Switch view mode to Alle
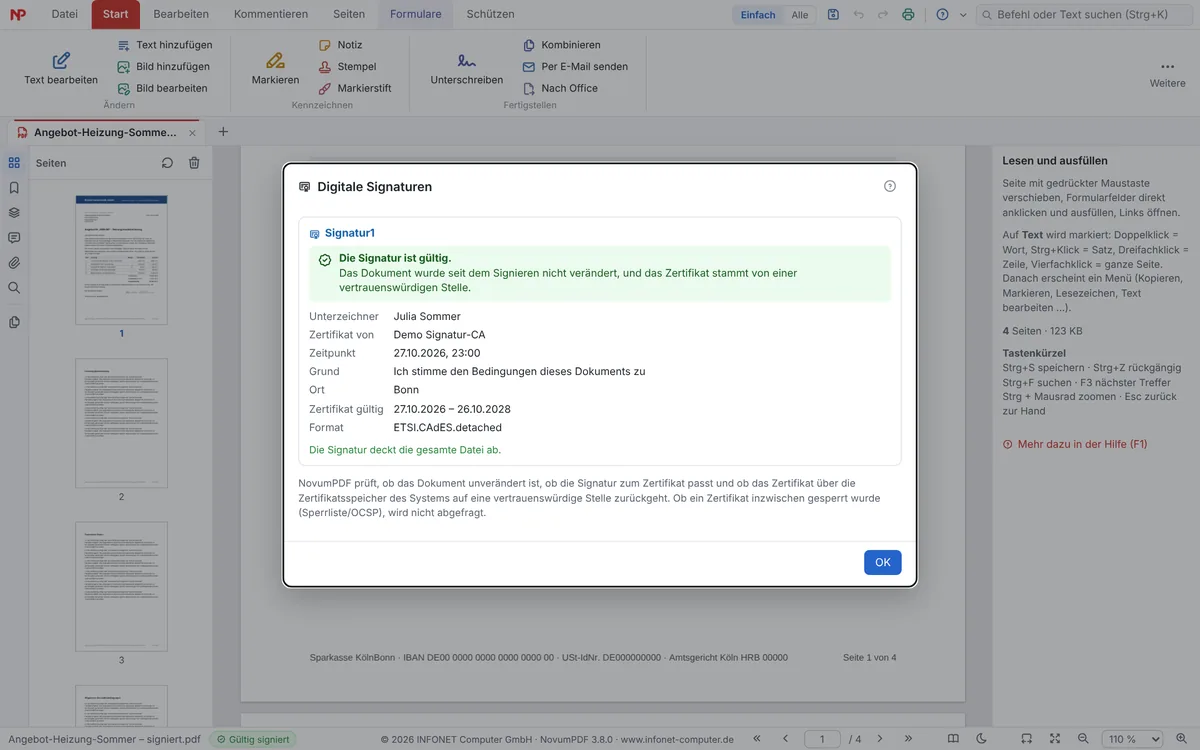Viewport: 1200px width, 750px height. (800, 15)
